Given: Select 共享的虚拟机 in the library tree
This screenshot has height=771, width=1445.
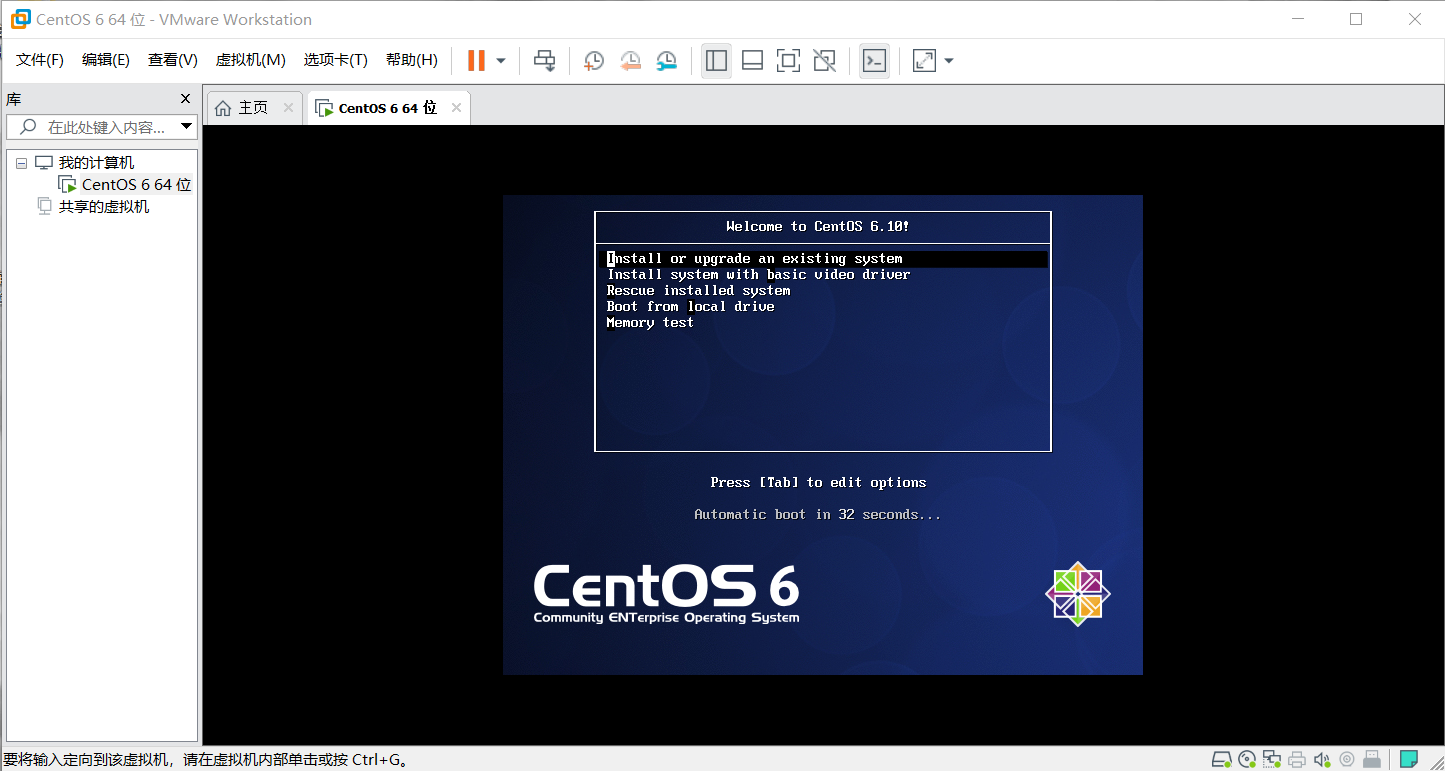Looking at the screenshot, I should coord(104,207).
